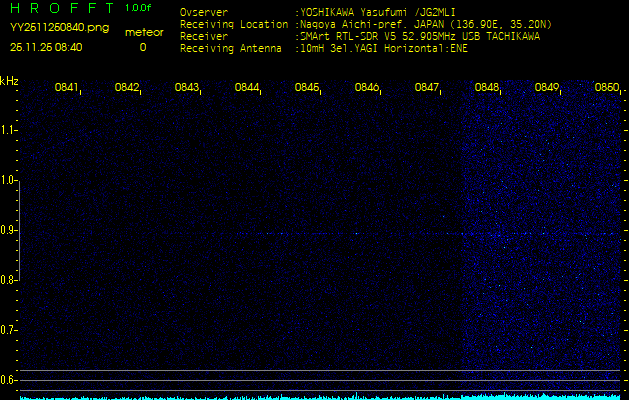The width and height of the screenshot is (629, 400).
Task: Click time marker 0847
Action: pyautogui.click(x=426, y=87)
